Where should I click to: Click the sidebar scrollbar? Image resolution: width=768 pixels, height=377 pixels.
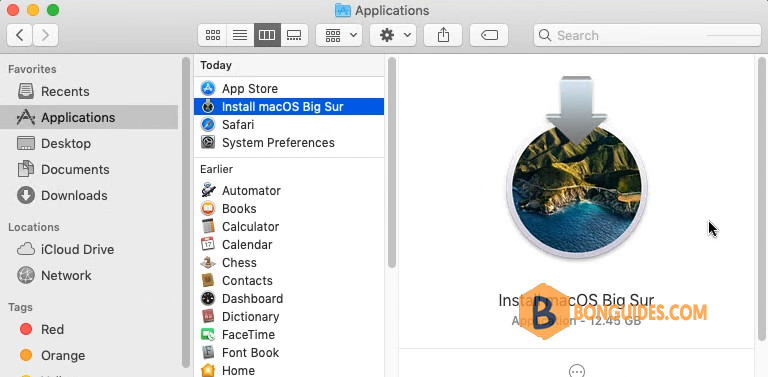coord(186,212)
